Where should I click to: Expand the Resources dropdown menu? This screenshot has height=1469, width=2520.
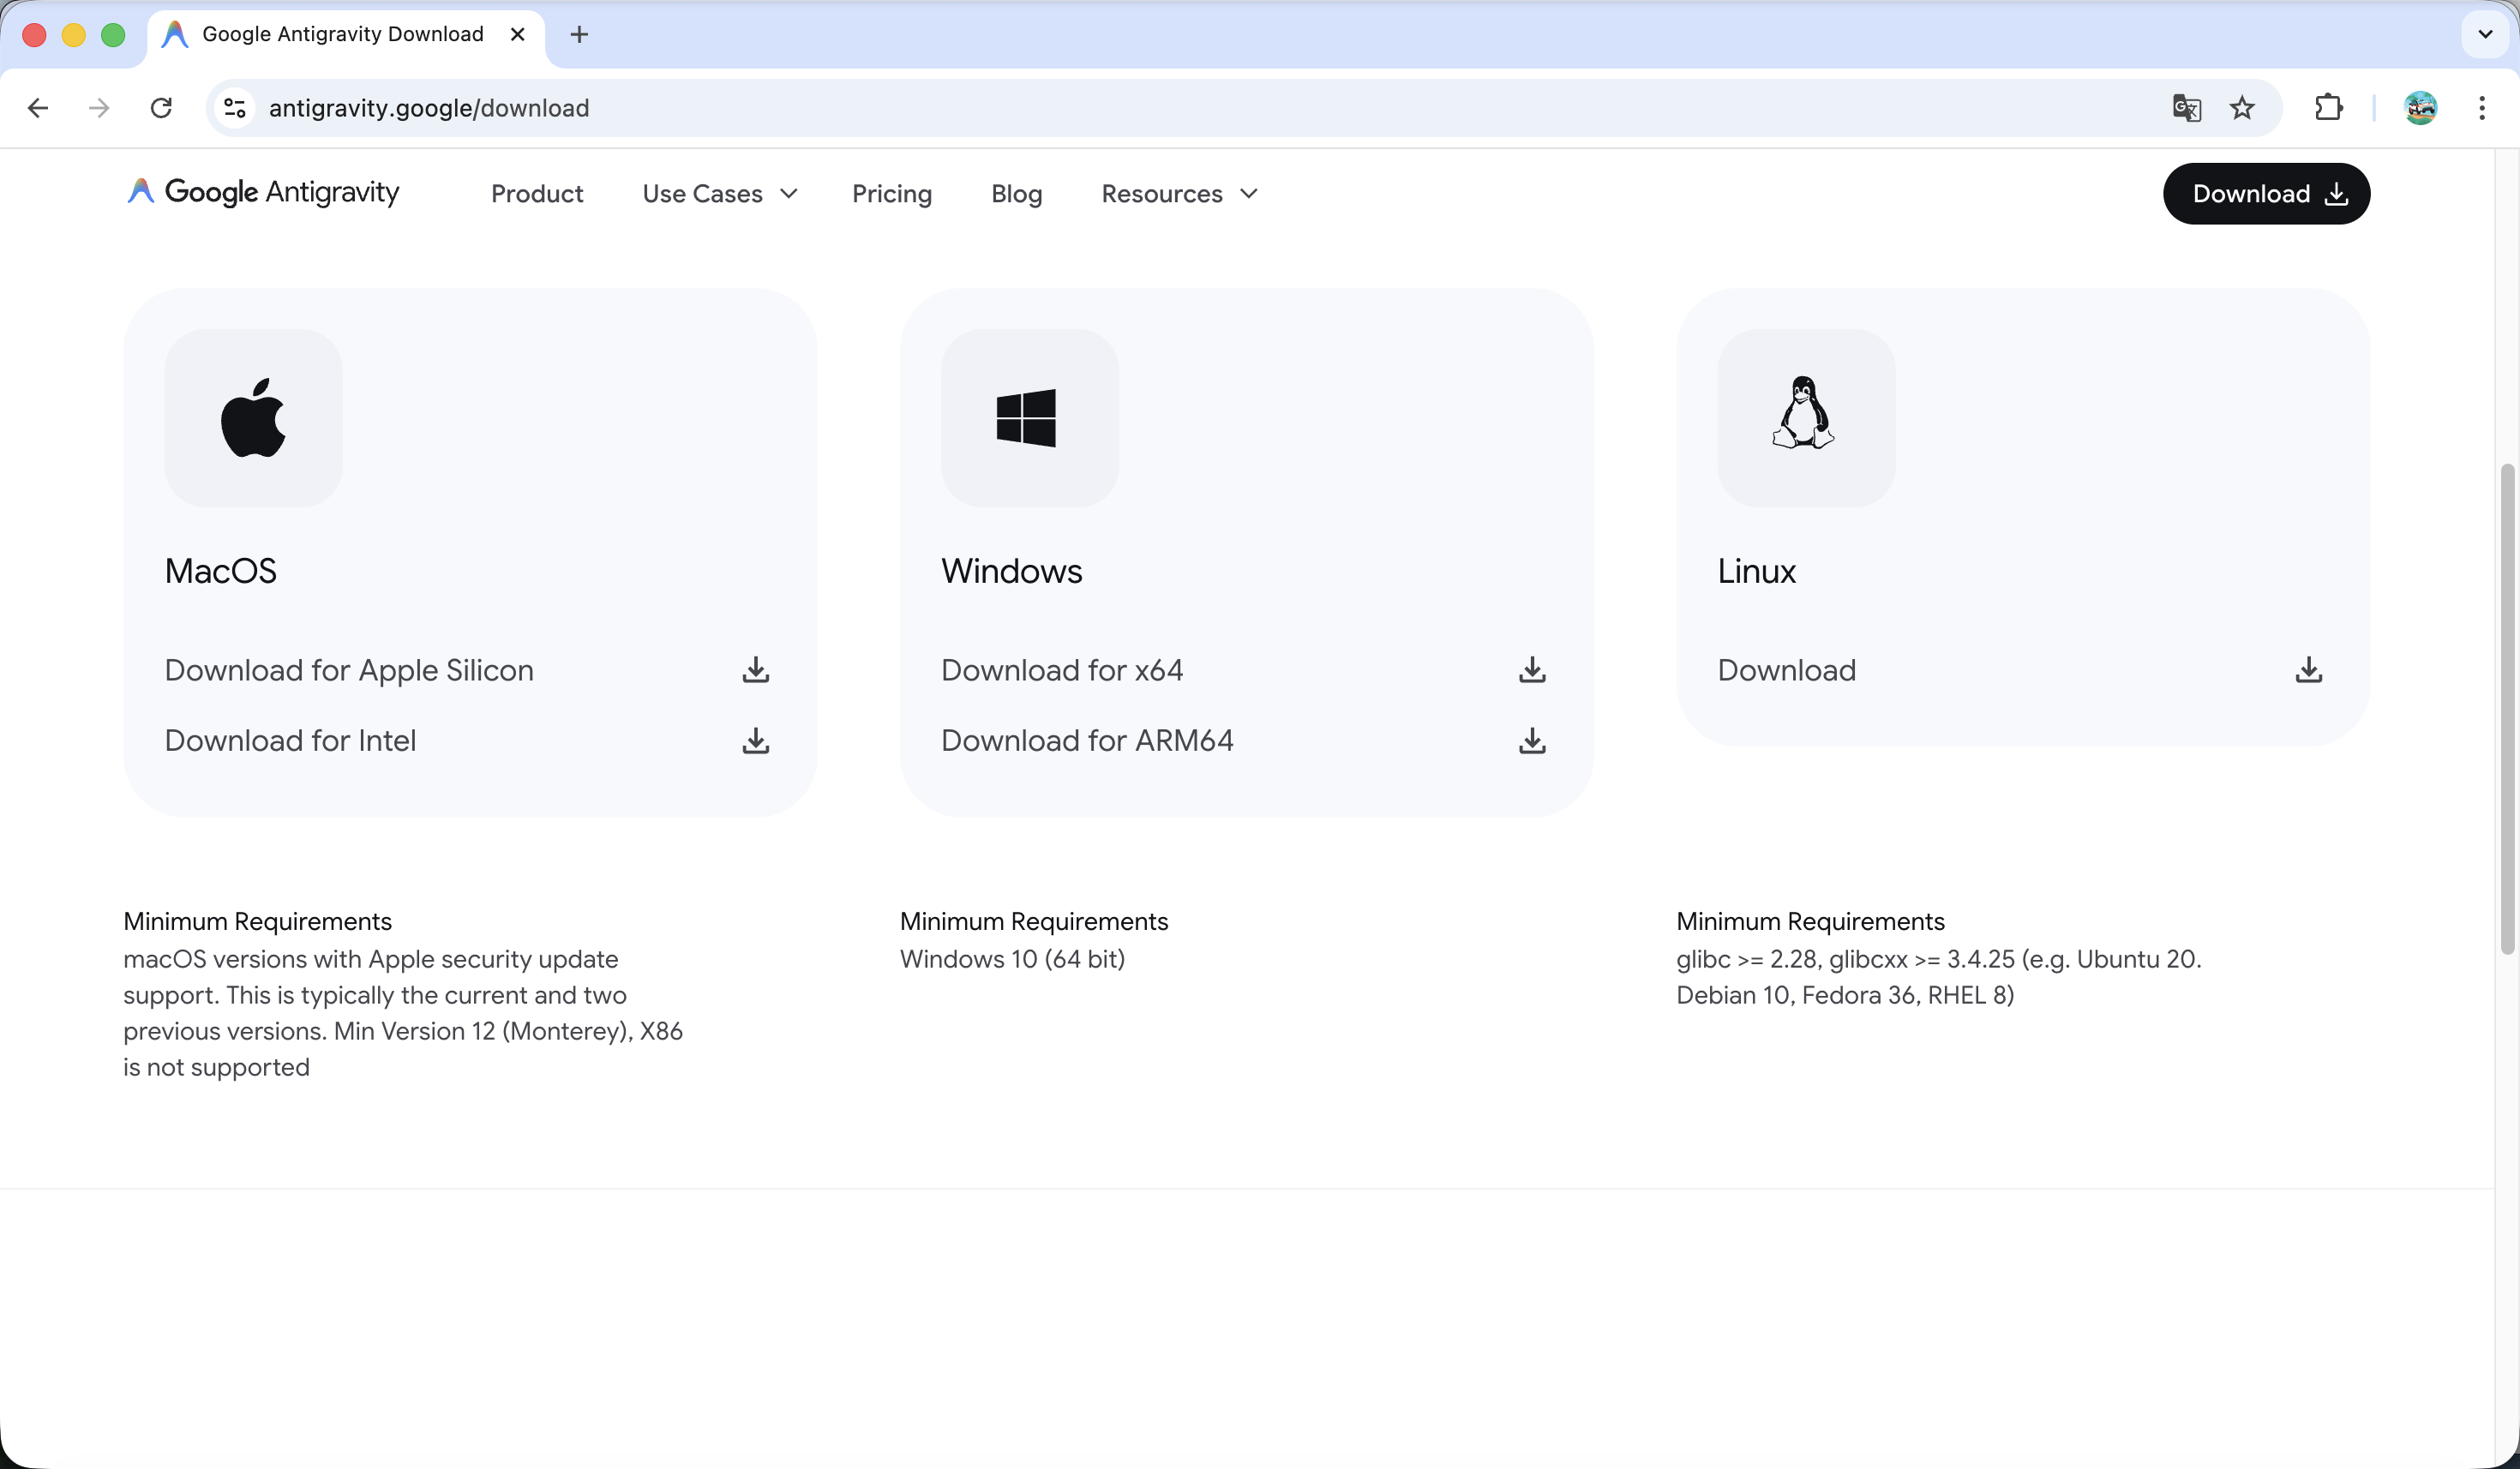pos(1179,194)
